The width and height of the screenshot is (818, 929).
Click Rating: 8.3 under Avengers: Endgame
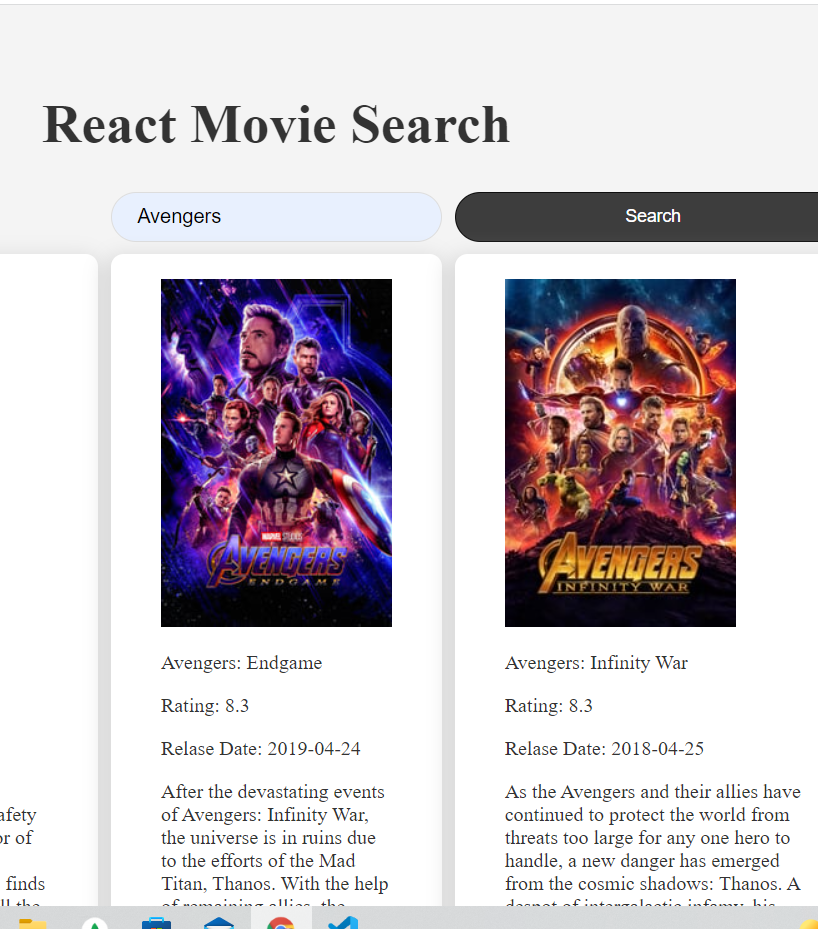pos(205,706)
